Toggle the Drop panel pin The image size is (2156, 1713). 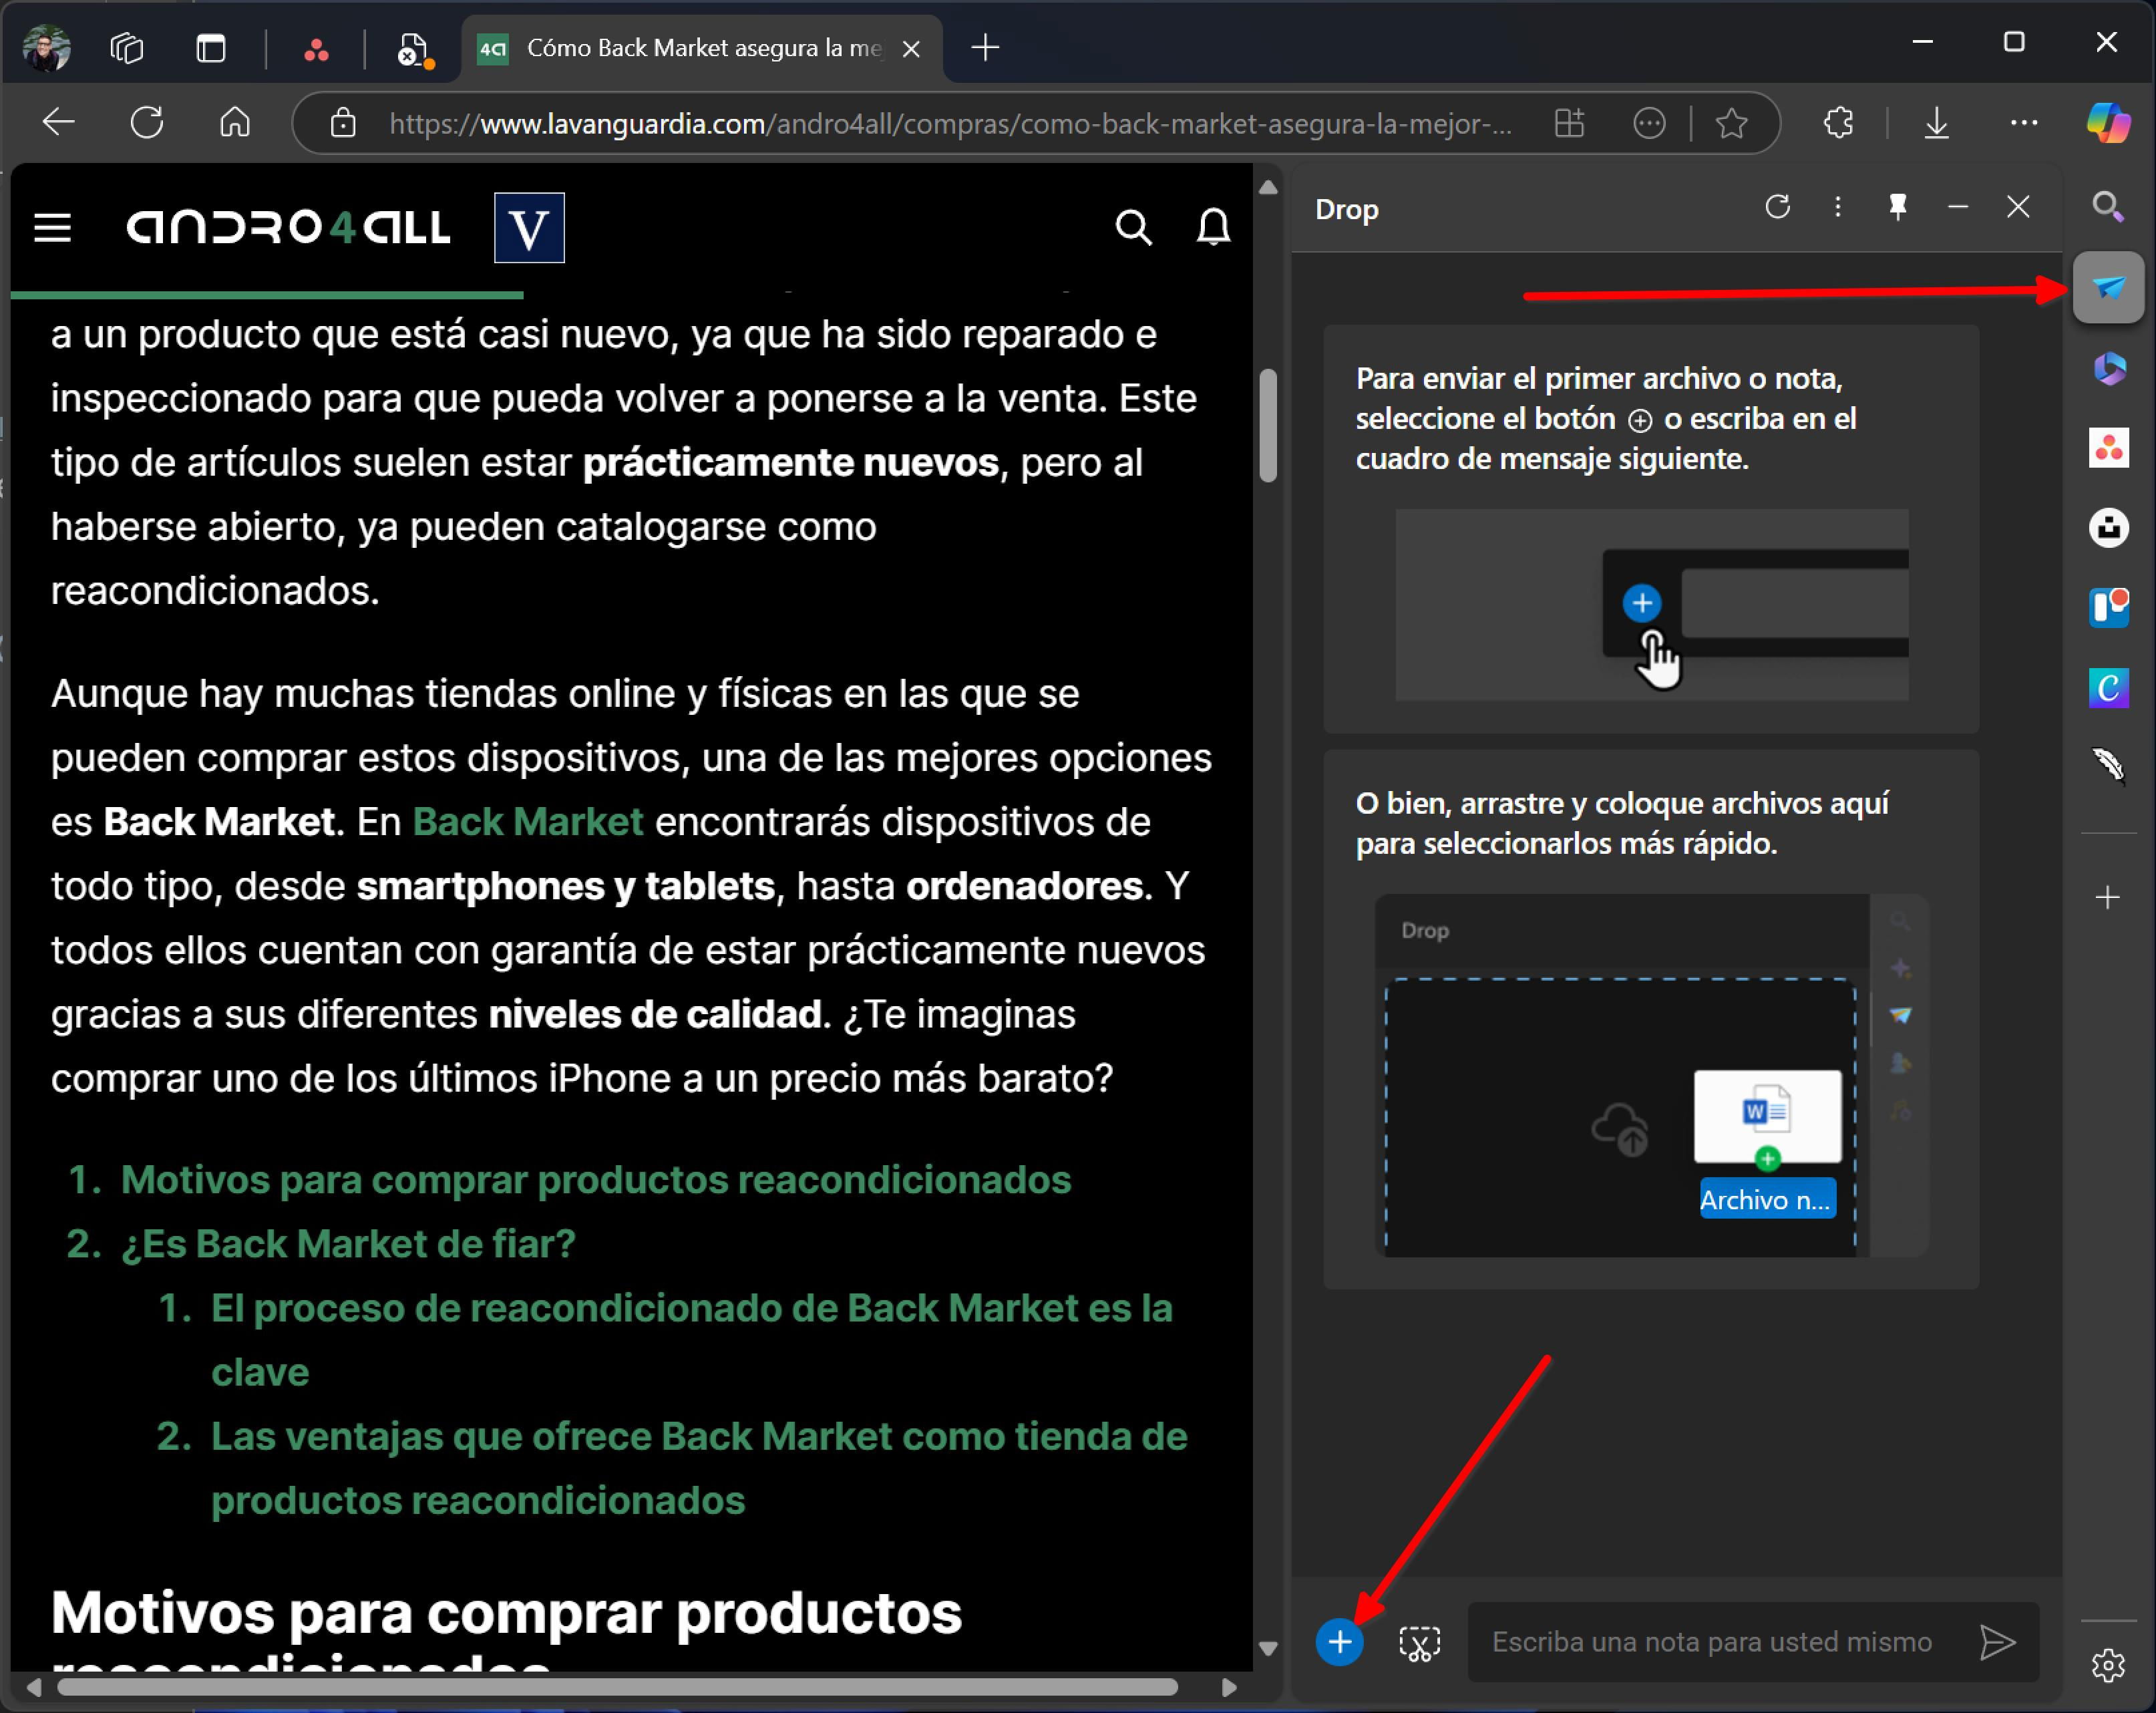tap(1897, 207)
